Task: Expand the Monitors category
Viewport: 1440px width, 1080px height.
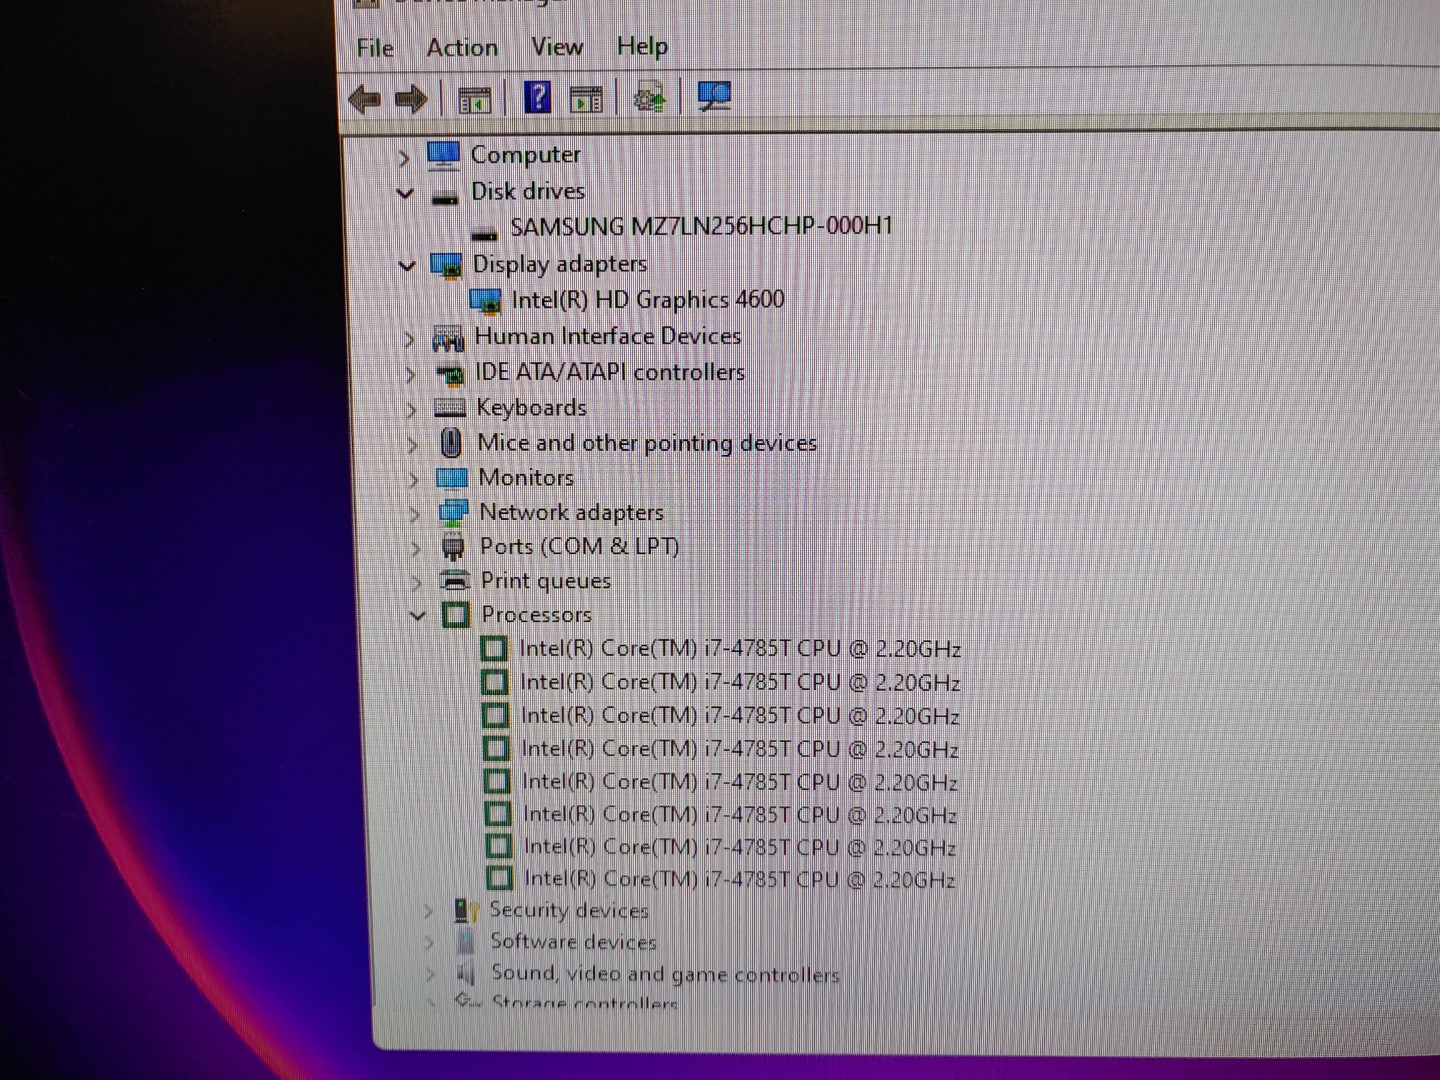Action: click(413, 480)
